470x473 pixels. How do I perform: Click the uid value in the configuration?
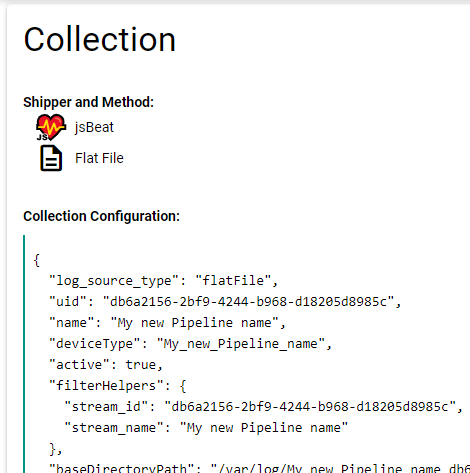(x=248, y=301)
